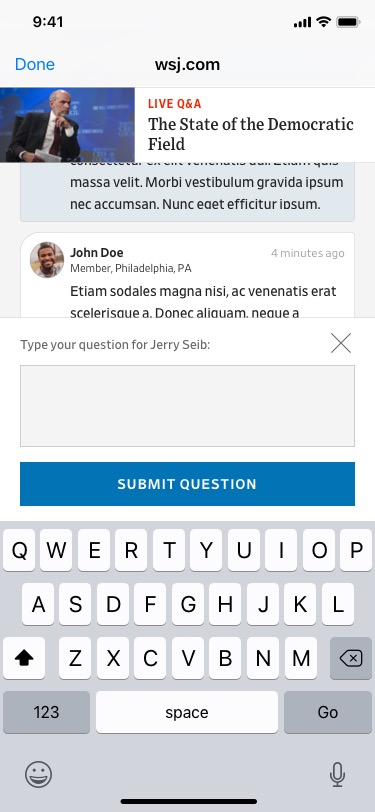Image resolution: width=375 pixels, height=812 pixels.
Task: Click the Done link in header
Action: click(35, 64)
